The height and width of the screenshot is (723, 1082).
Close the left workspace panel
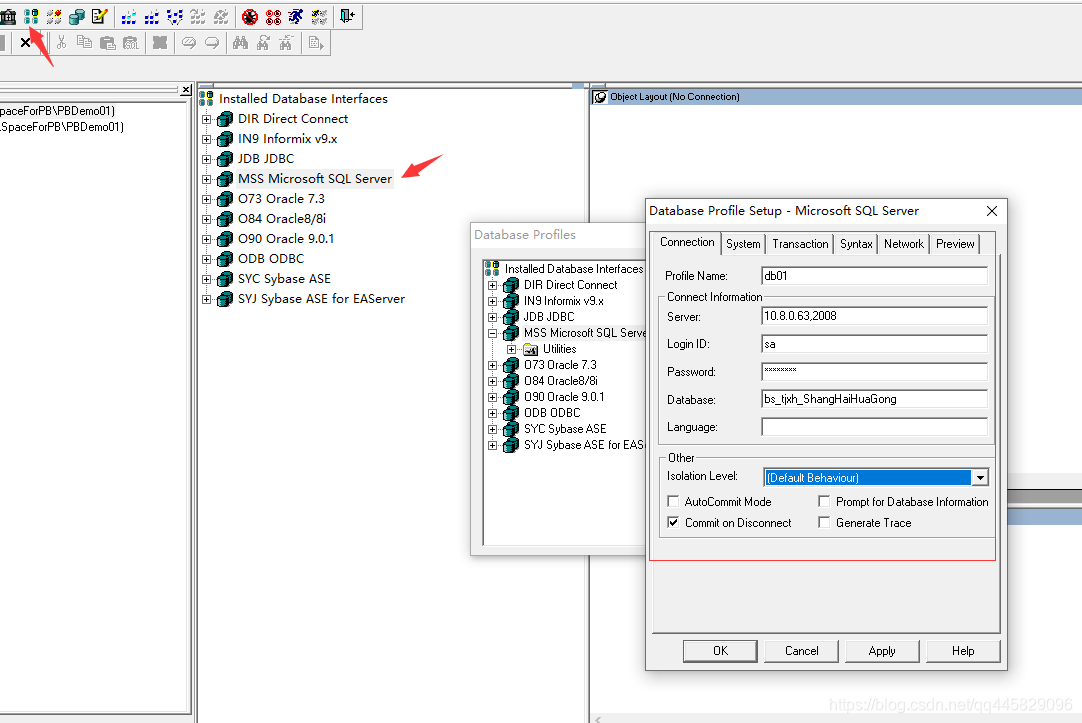[186, 90]
